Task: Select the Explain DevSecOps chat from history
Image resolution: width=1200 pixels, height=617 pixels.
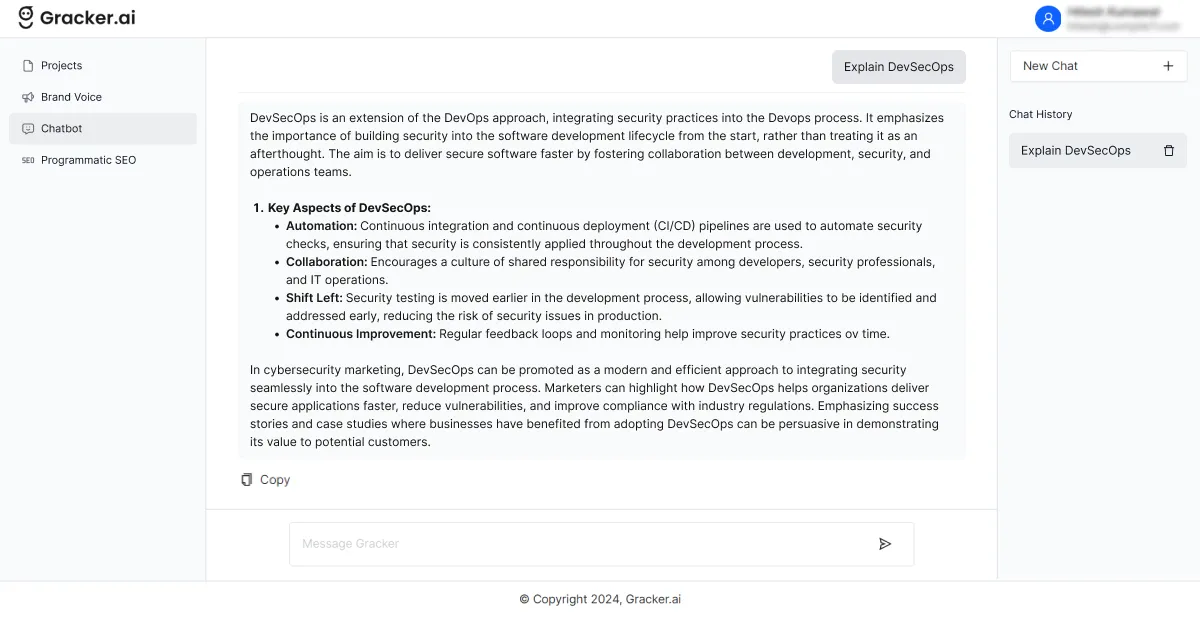Action: pos(1076,150)
